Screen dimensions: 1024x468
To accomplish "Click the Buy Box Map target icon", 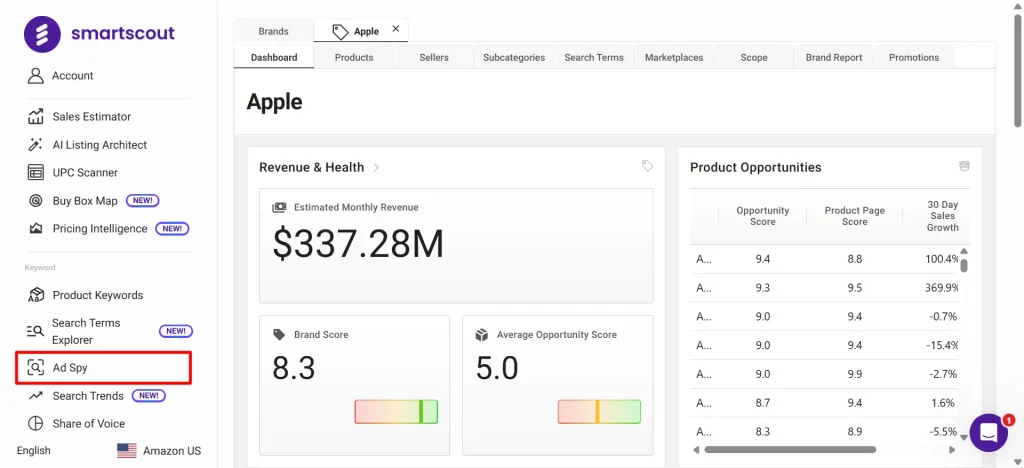I will (x=35, y=201).
